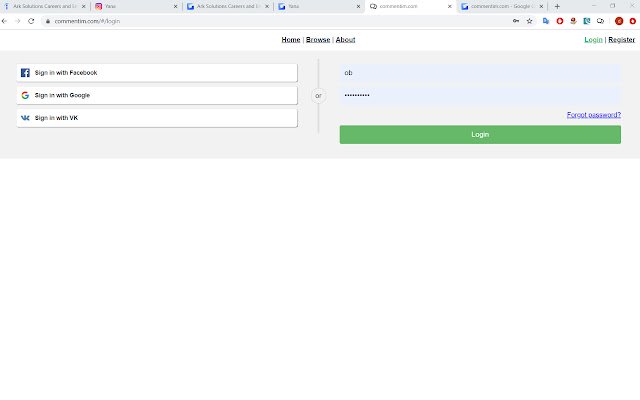The height and width of the screenshot is (400, 640).
Task: Sign in with Facebook
Action: [157, 73]
